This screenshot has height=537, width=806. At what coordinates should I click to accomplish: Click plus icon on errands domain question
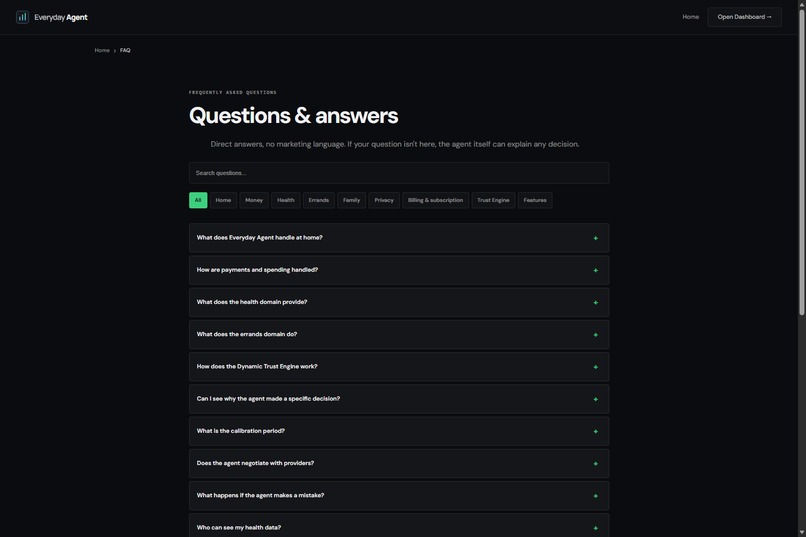[596, 335]
